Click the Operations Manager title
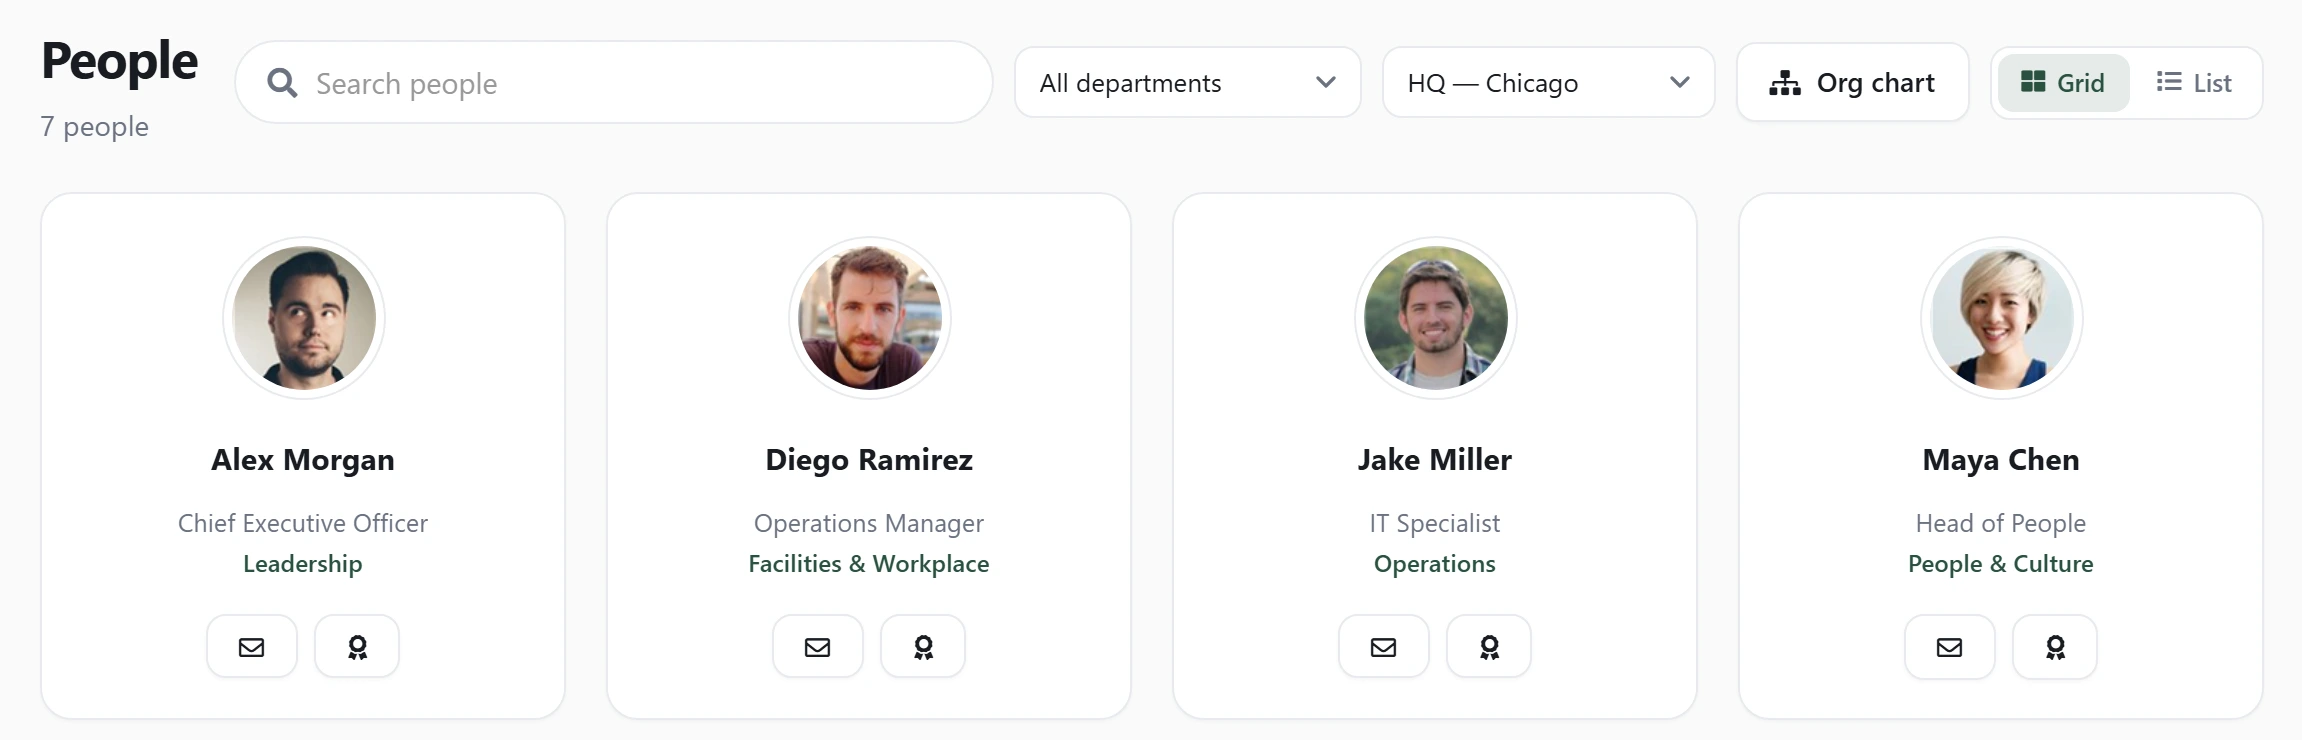This screenshot has width=2302, height=740. 869,523
